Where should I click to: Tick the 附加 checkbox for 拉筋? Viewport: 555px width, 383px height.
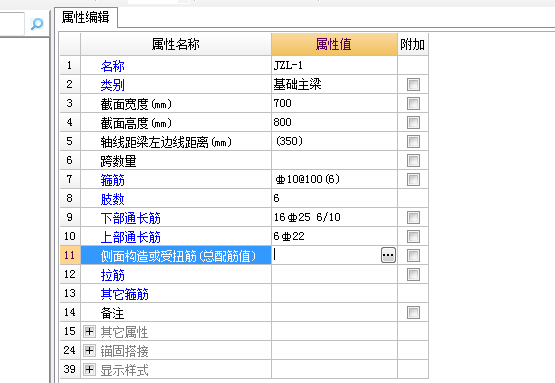point(413,274)
